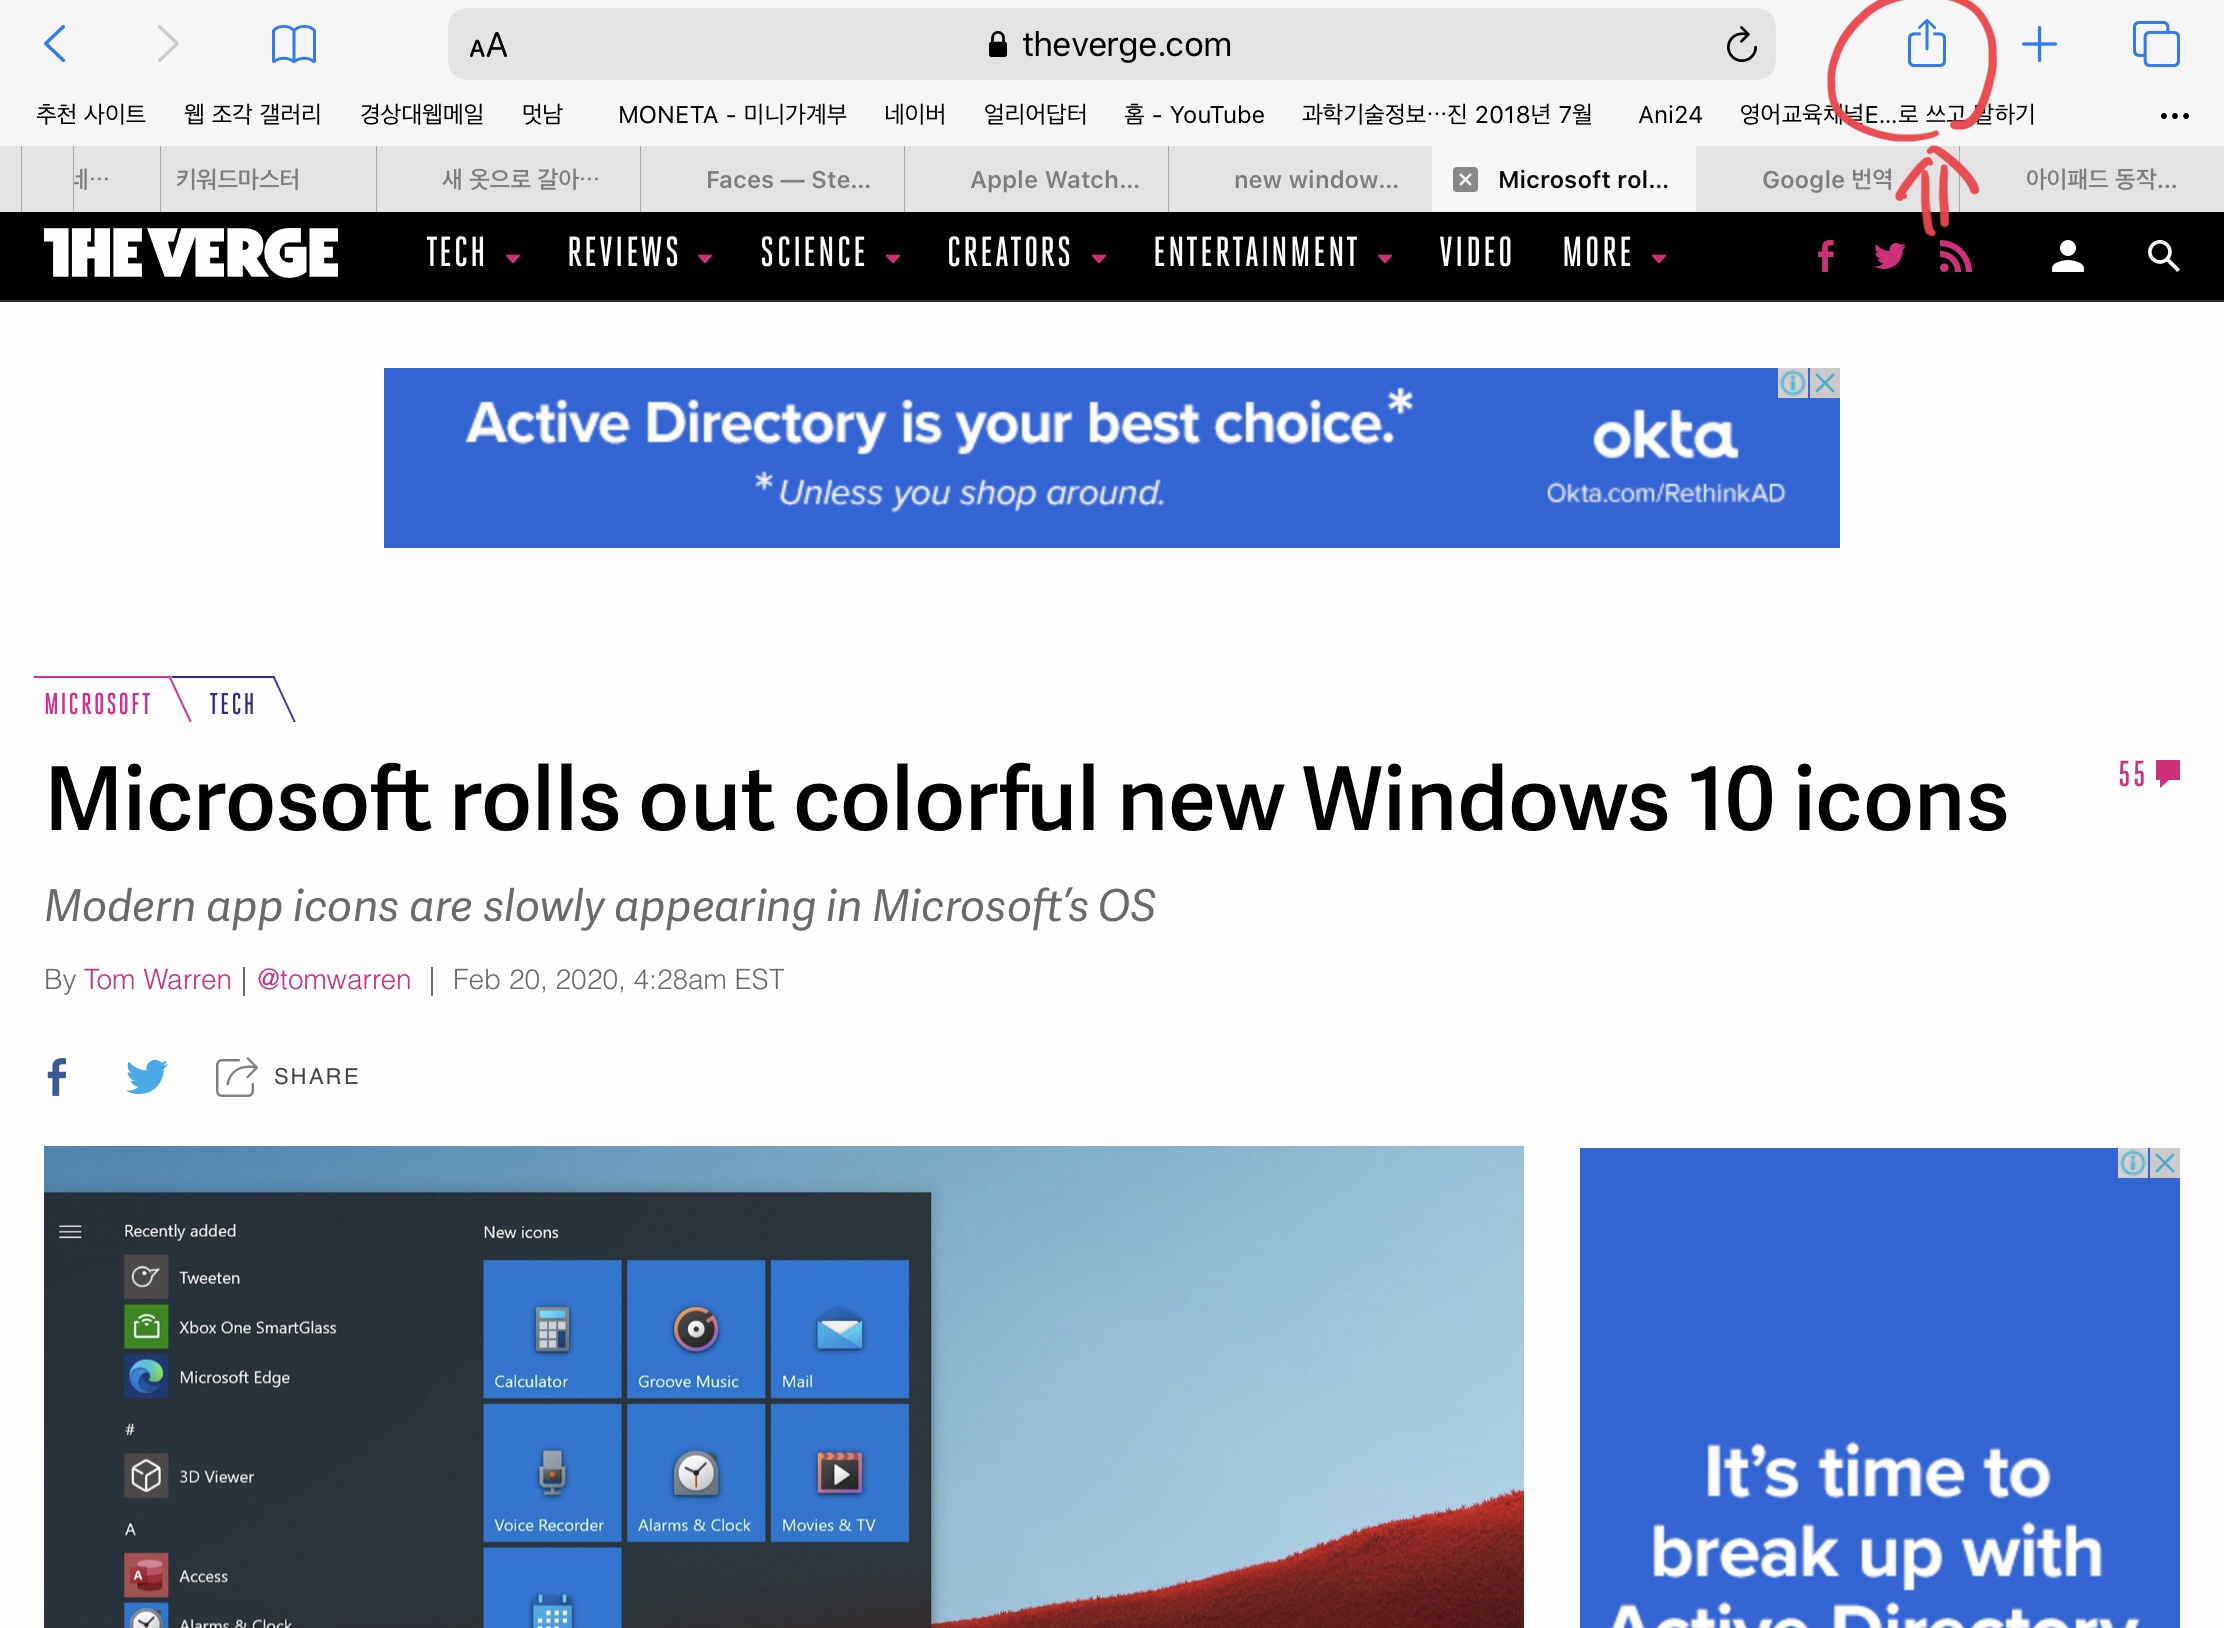Switch to the 키워드마스터 tab
Viewport: 2224px width, 1628px height.
click(268, 179)
